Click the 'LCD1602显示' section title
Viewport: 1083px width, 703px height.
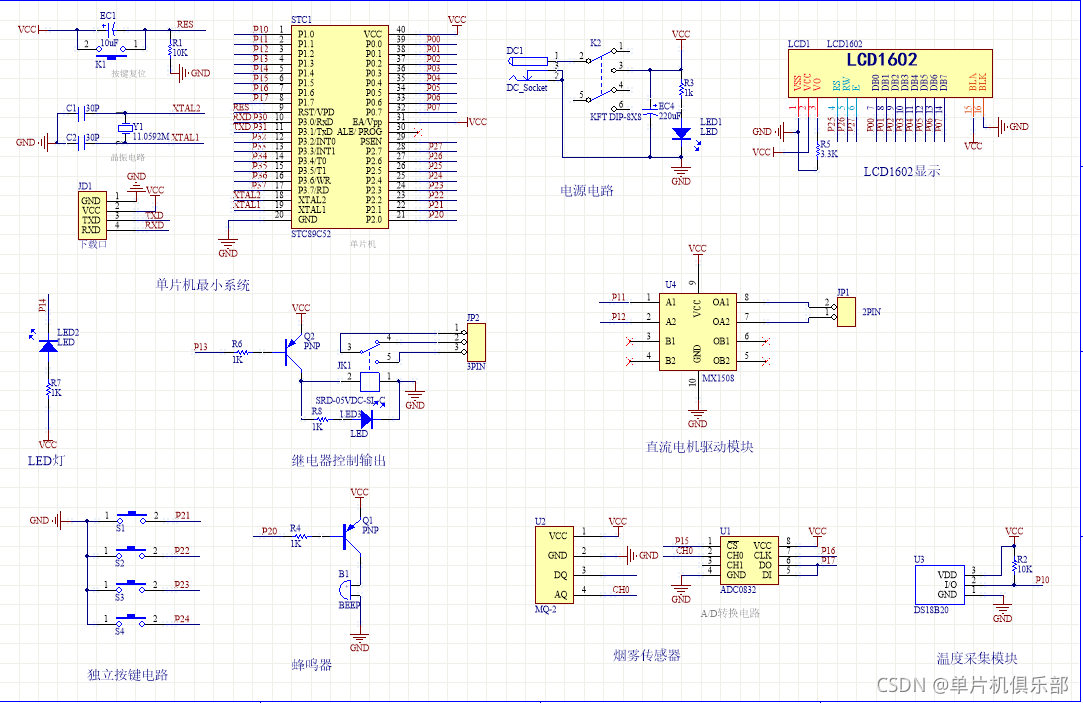pos(901,171)
